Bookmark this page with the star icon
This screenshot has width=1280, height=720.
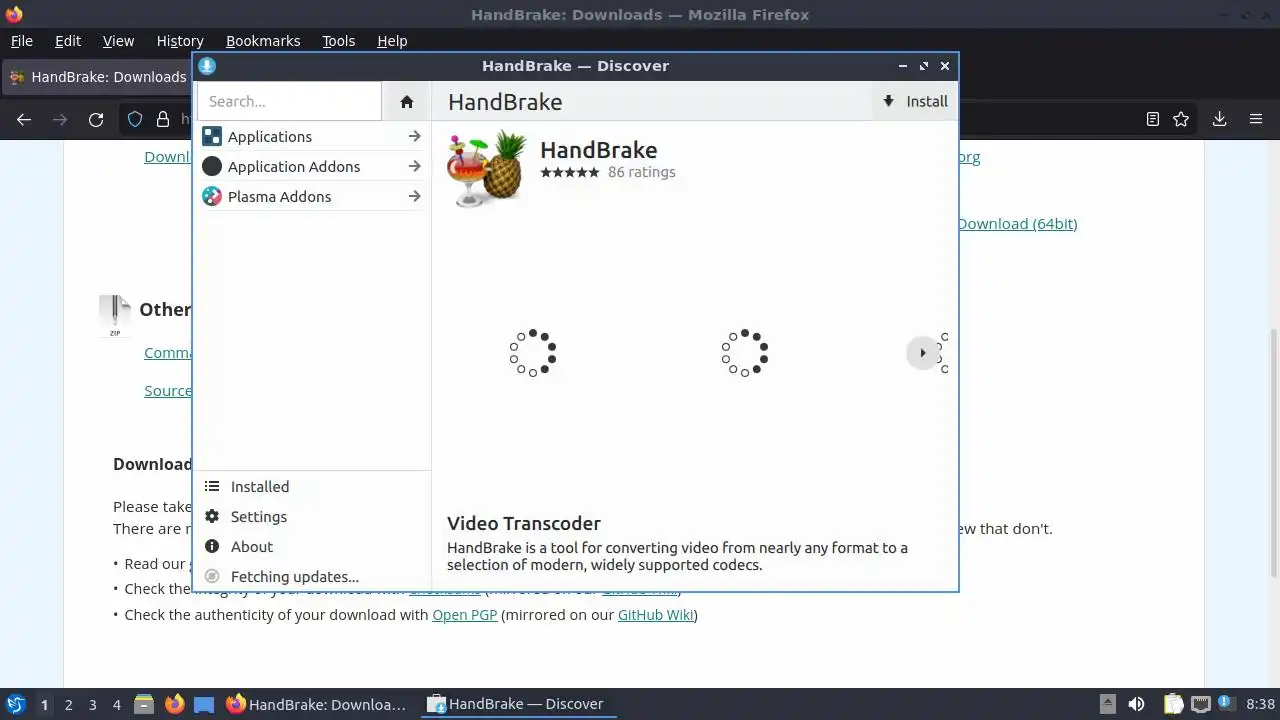point(1181,119)
